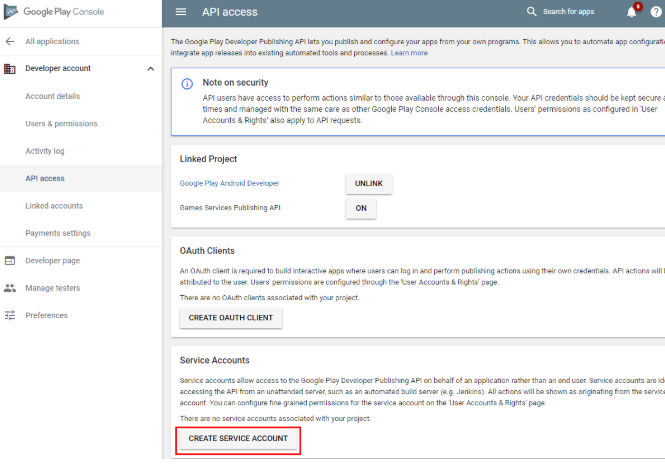Open the notifications bell icon
The height and width of the screenshot is (464, 665).
pyautogui.click(x=632, y=11)
